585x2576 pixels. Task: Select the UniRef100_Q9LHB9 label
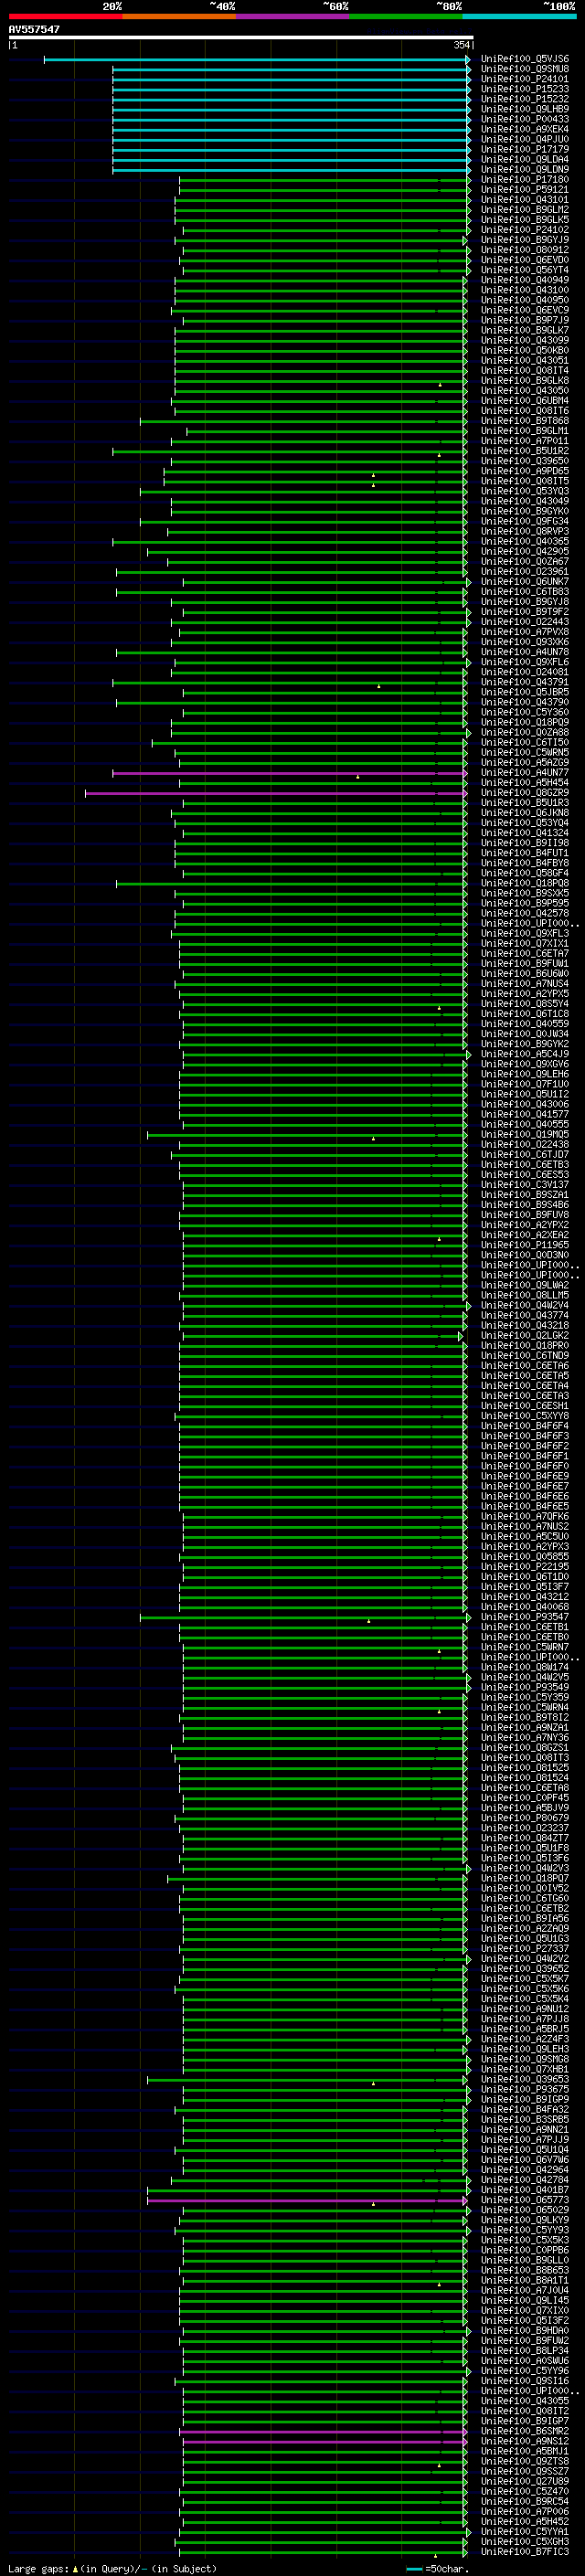524,109
